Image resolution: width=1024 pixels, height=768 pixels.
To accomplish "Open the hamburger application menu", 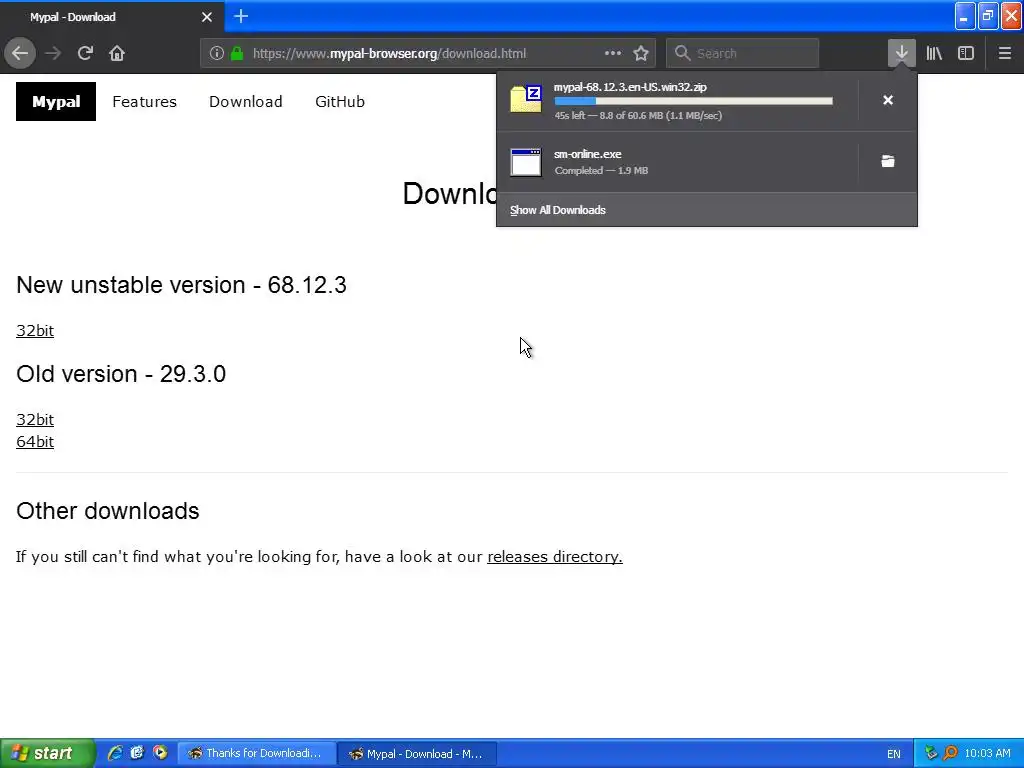I will pos(1004,54).
